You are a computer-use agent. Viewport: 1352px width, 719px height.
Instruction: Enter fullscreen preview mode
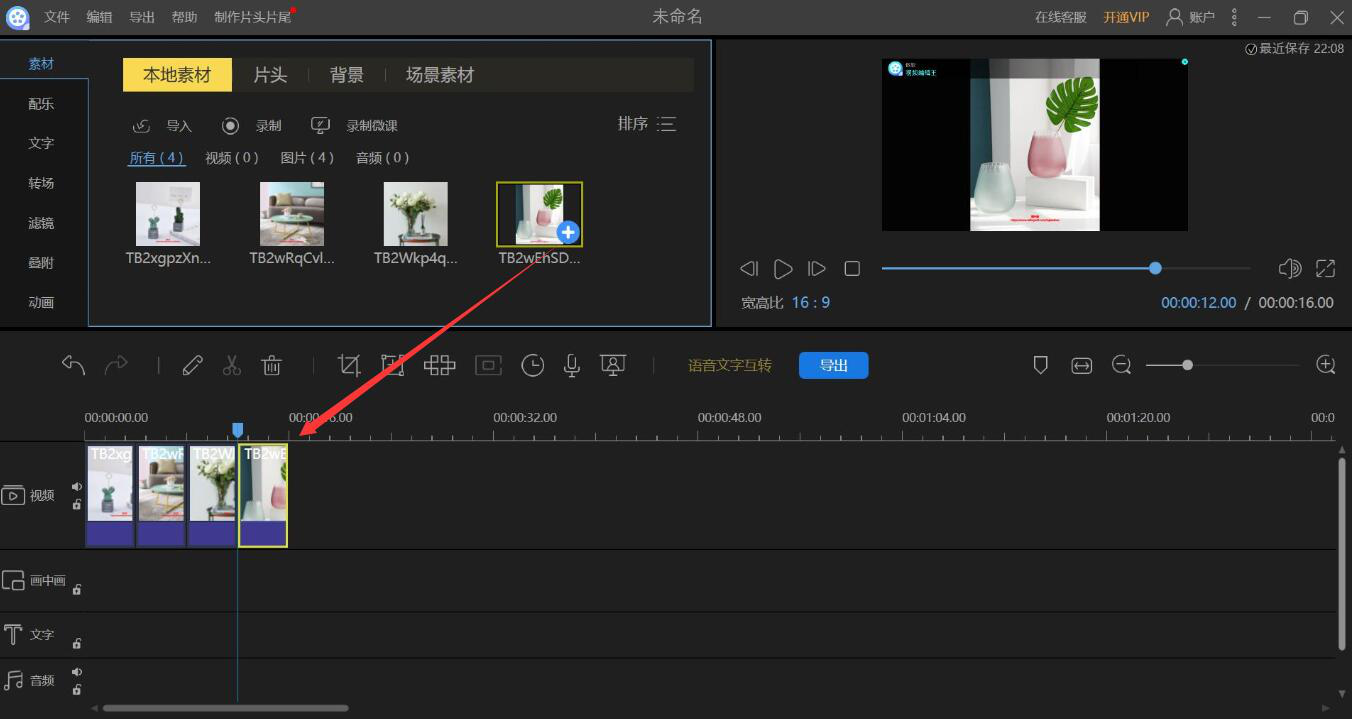[1326, 268]
